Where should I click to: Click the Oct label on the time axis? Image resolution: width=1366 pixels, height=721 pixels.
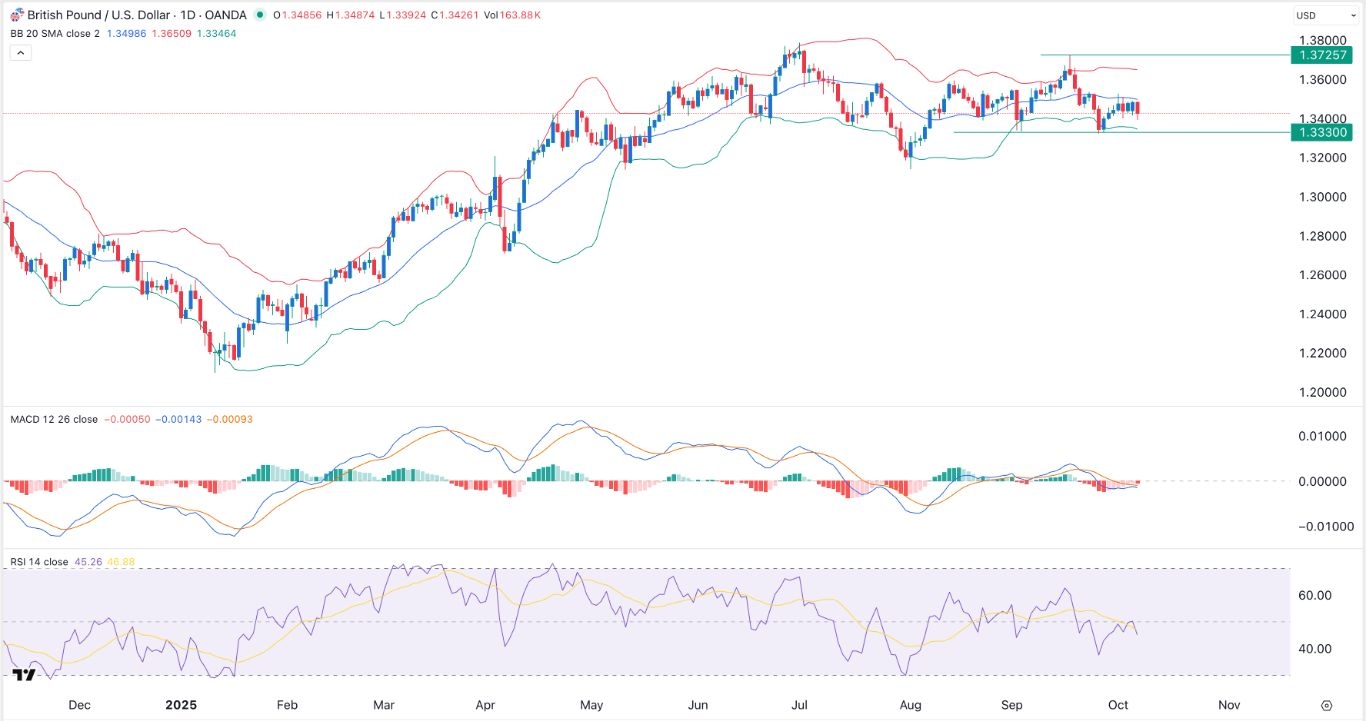click(x=1117, y=705)
